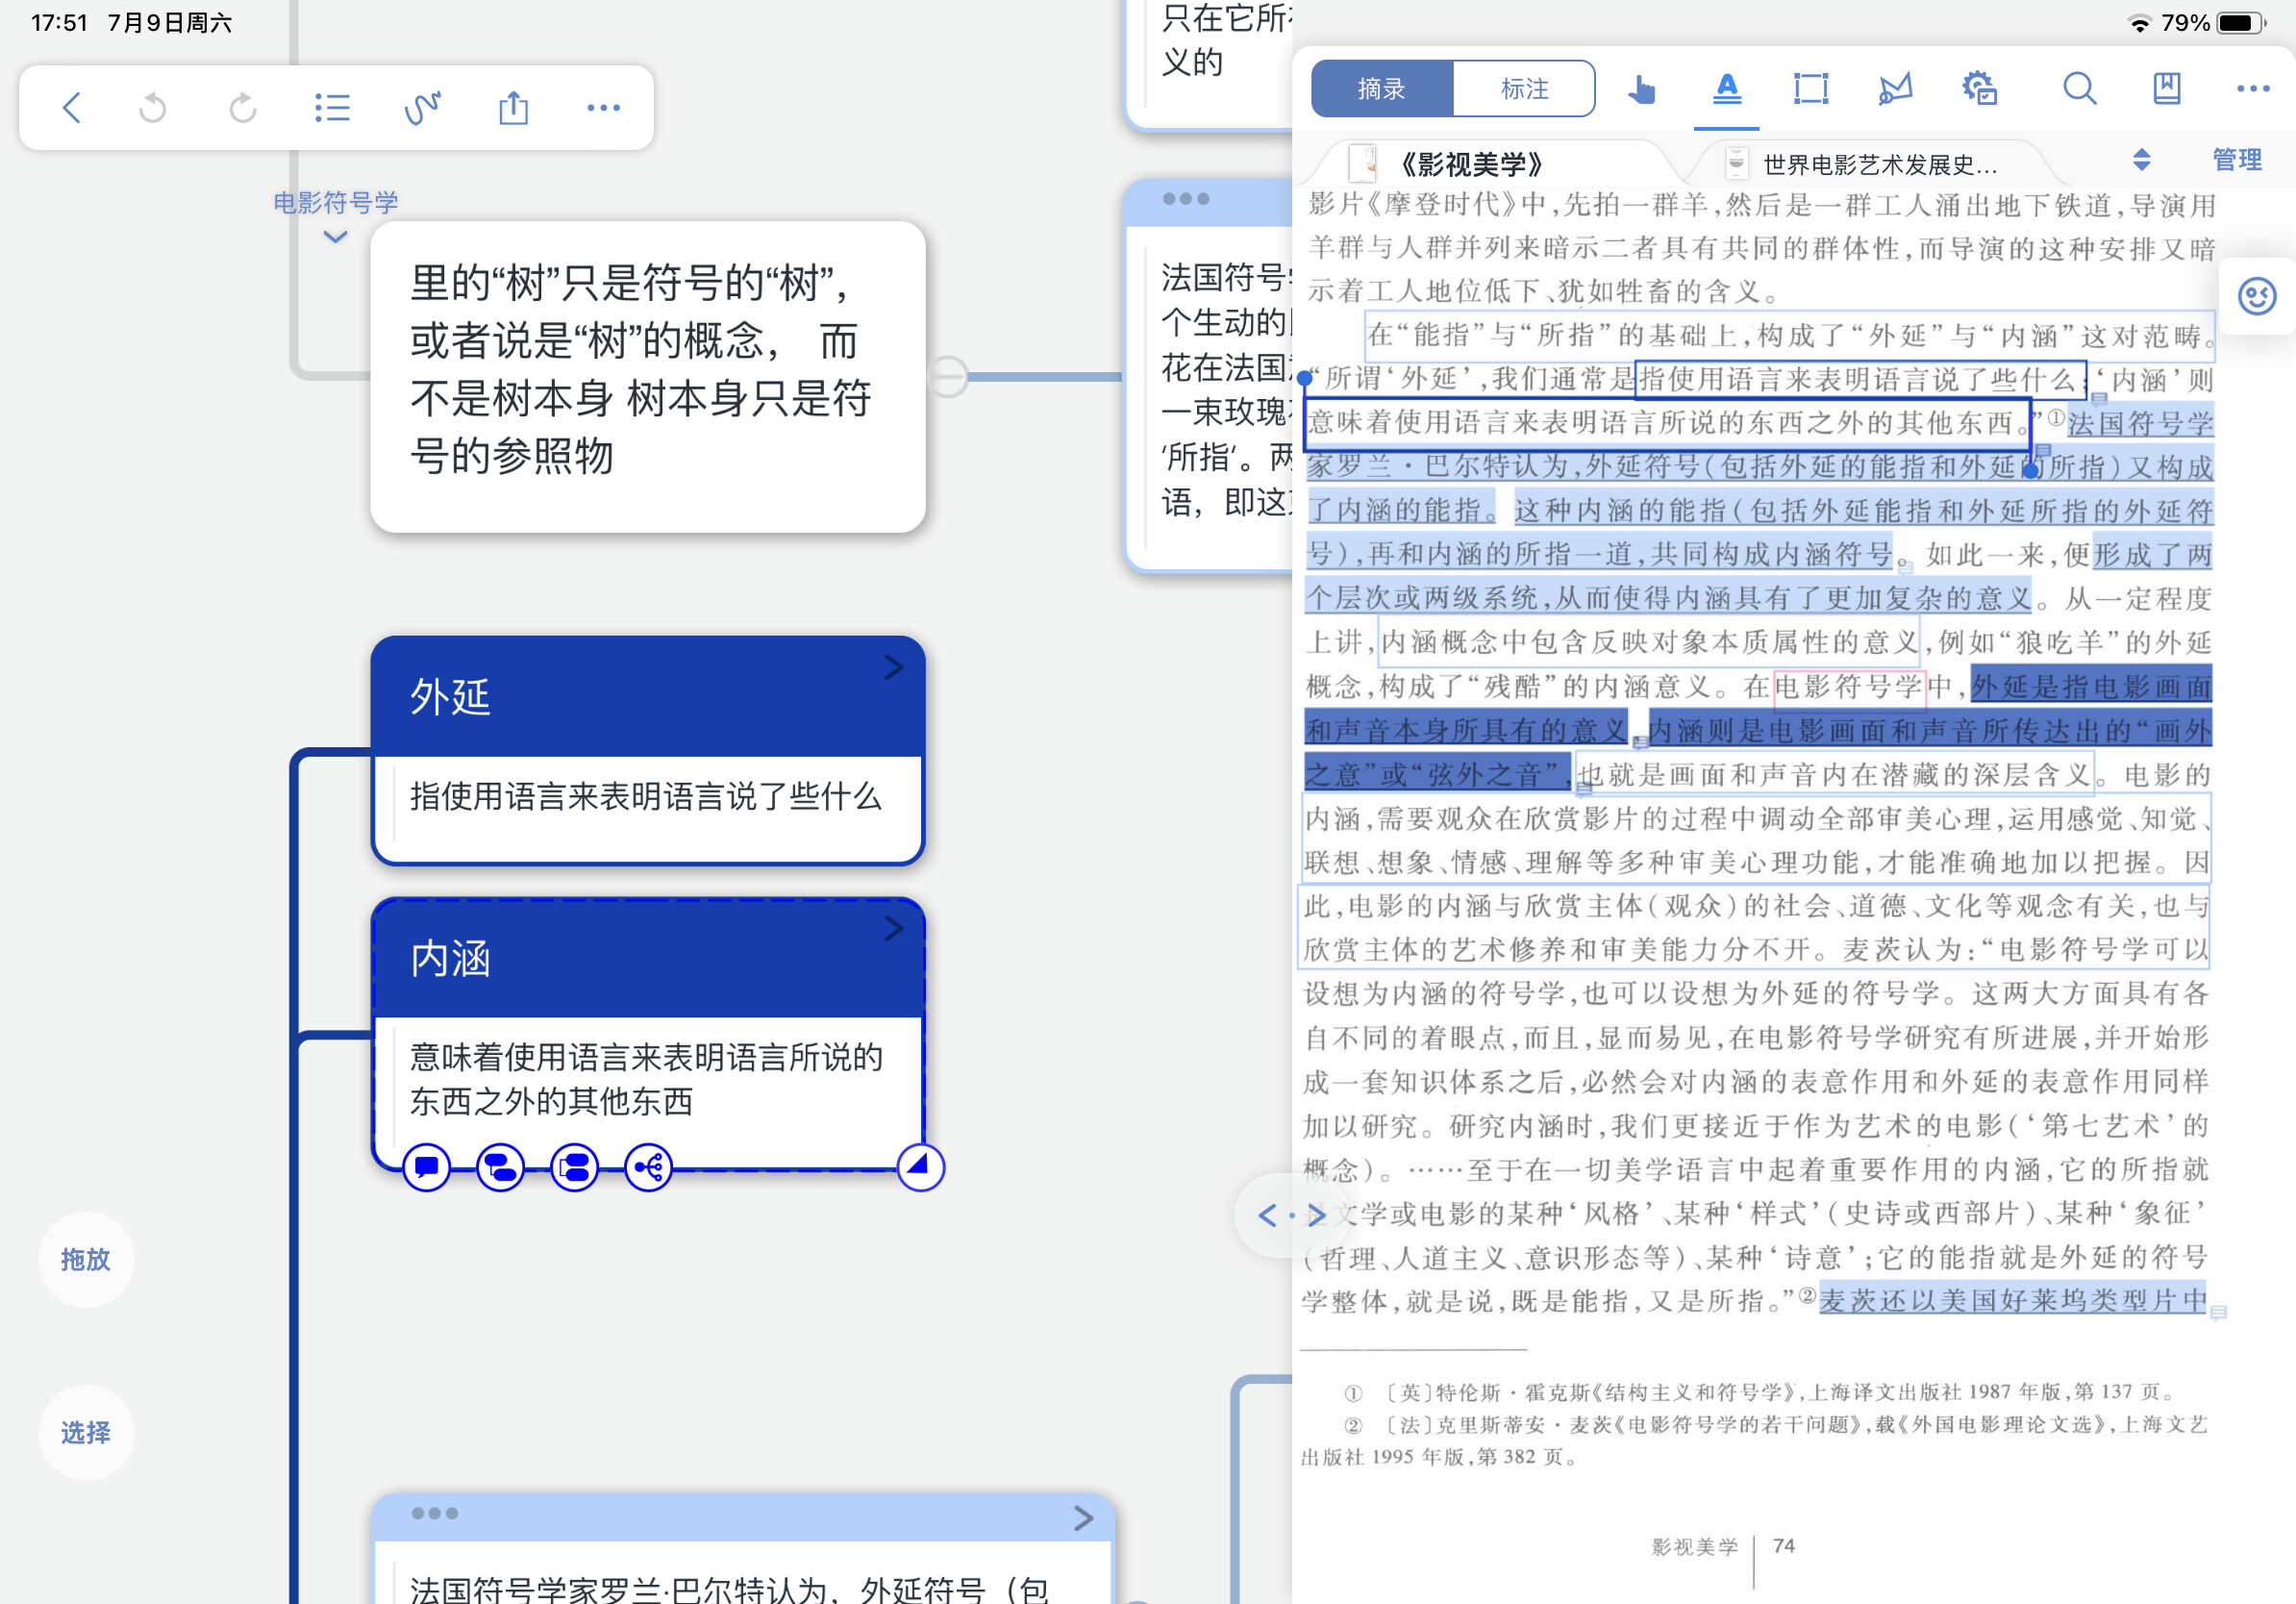Toggle the 拖放 mode button
Viewport: 2296px width, 1604px height.
click(x=85, y=1259)
